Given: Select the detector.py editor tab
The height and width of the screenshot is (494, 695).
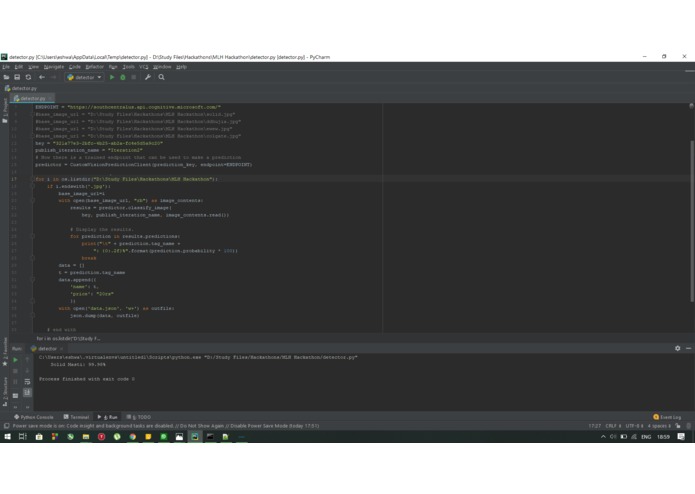Looking at the screenshot, I should [x=30, y=98].
